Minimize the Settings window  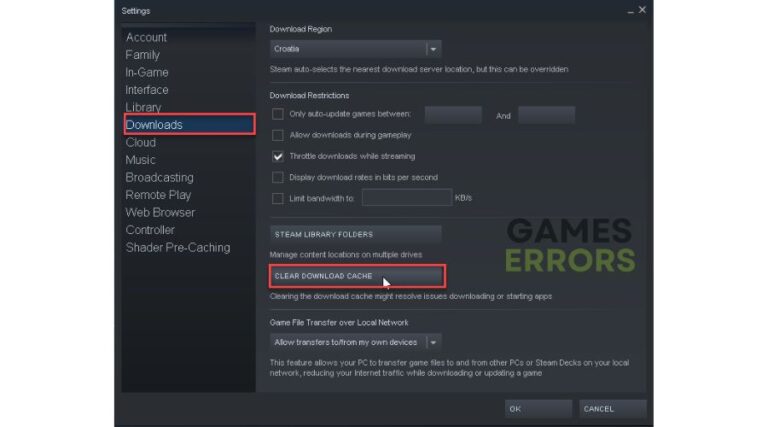[630, 11]
